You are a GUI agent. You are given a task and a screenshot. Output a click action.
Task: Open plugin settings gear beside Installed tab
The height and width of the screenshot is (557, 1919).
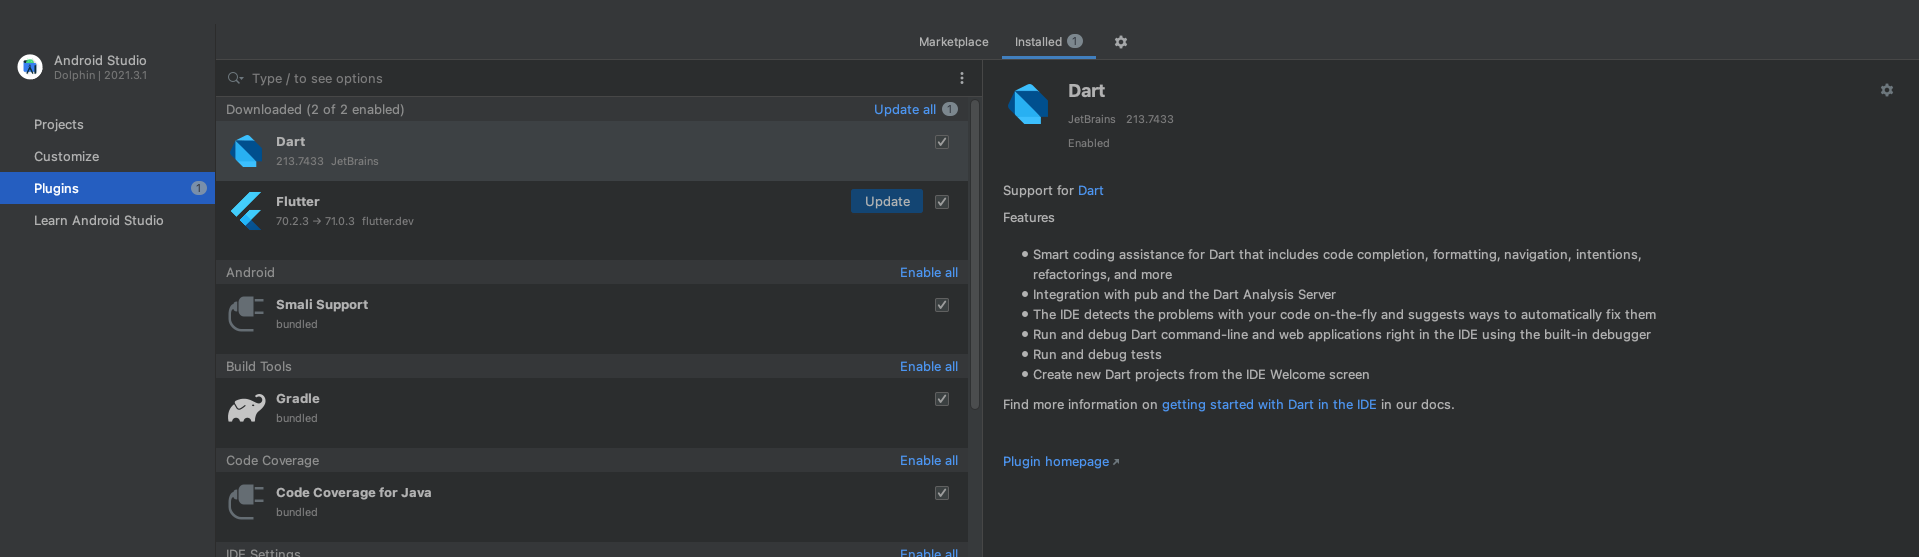[1120, 42]
